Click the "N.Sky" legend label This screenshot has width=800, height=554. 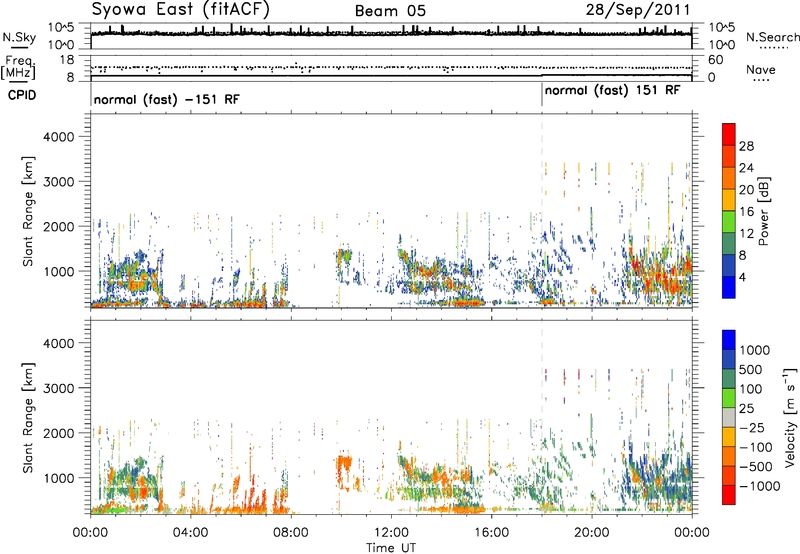19,37
